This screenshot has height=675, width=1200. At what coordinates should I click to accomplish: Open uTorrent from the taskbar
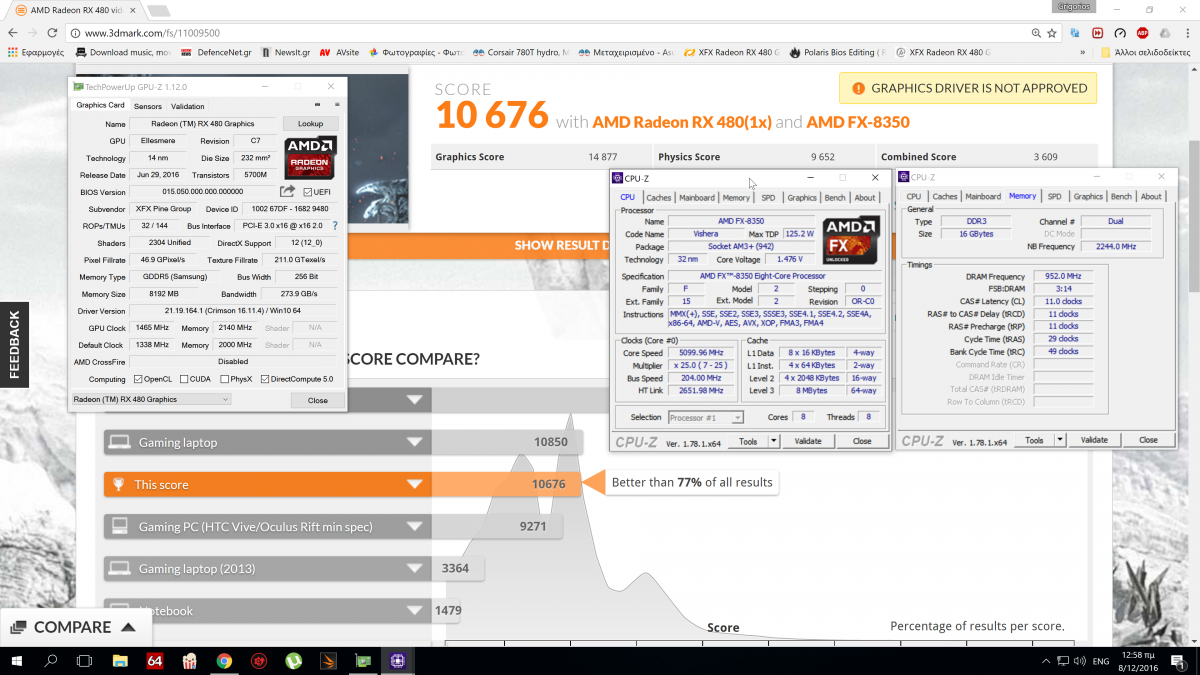coord(294,661)
